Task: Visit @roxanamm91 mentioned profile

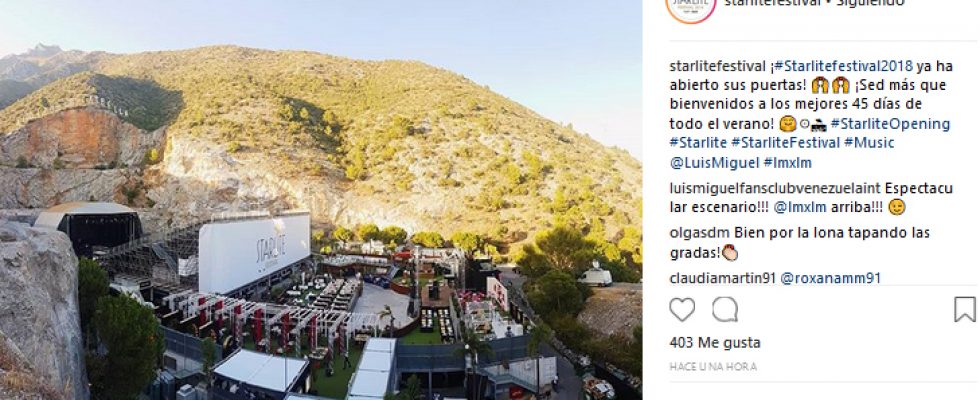Action: 831,278
